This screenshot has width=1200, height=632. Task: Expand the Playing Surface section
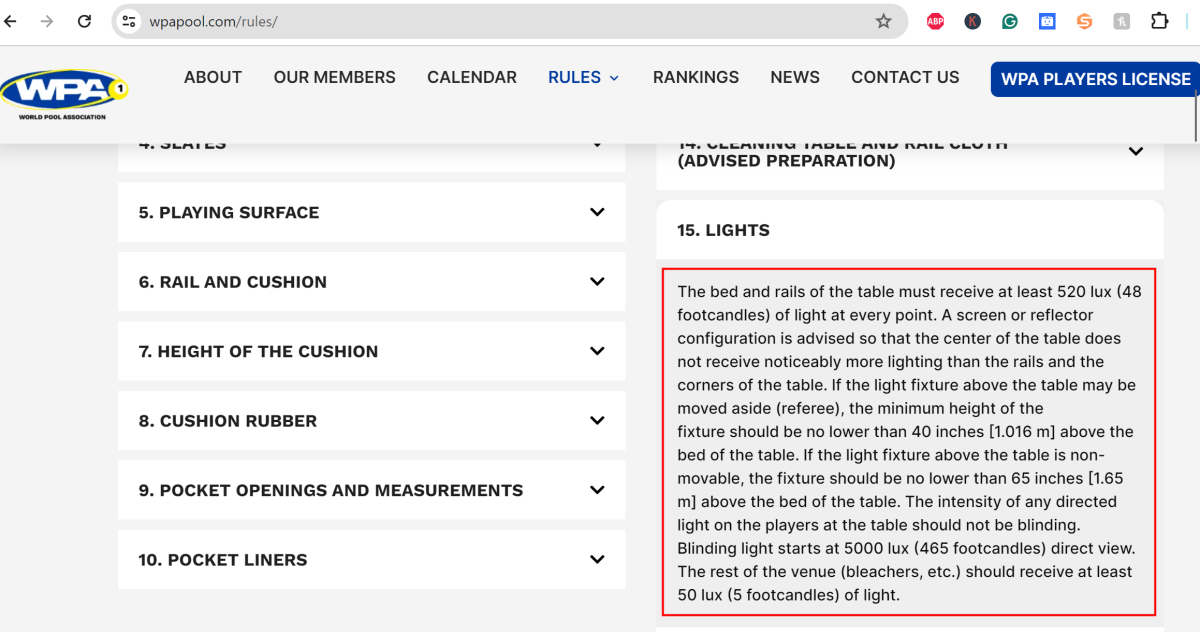pos(371,212)
